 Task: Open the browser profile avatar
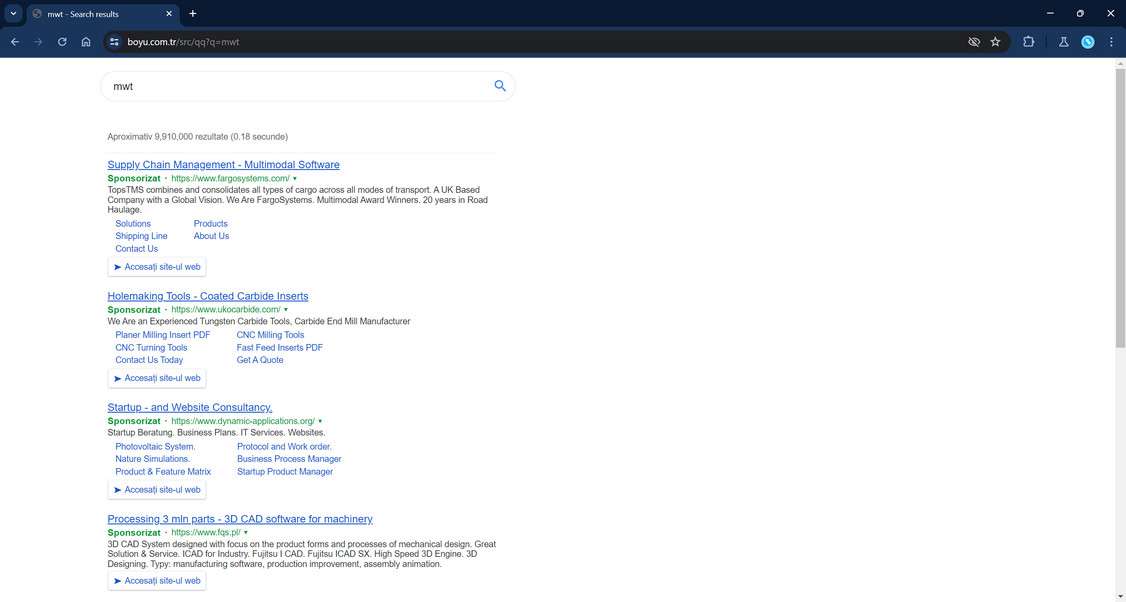(1088, 42)
